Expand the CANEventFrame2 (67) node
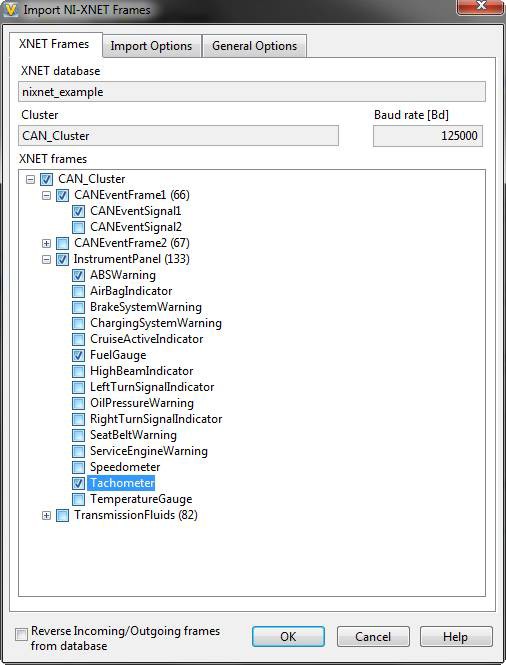506x665 pixels. (46, 243)
